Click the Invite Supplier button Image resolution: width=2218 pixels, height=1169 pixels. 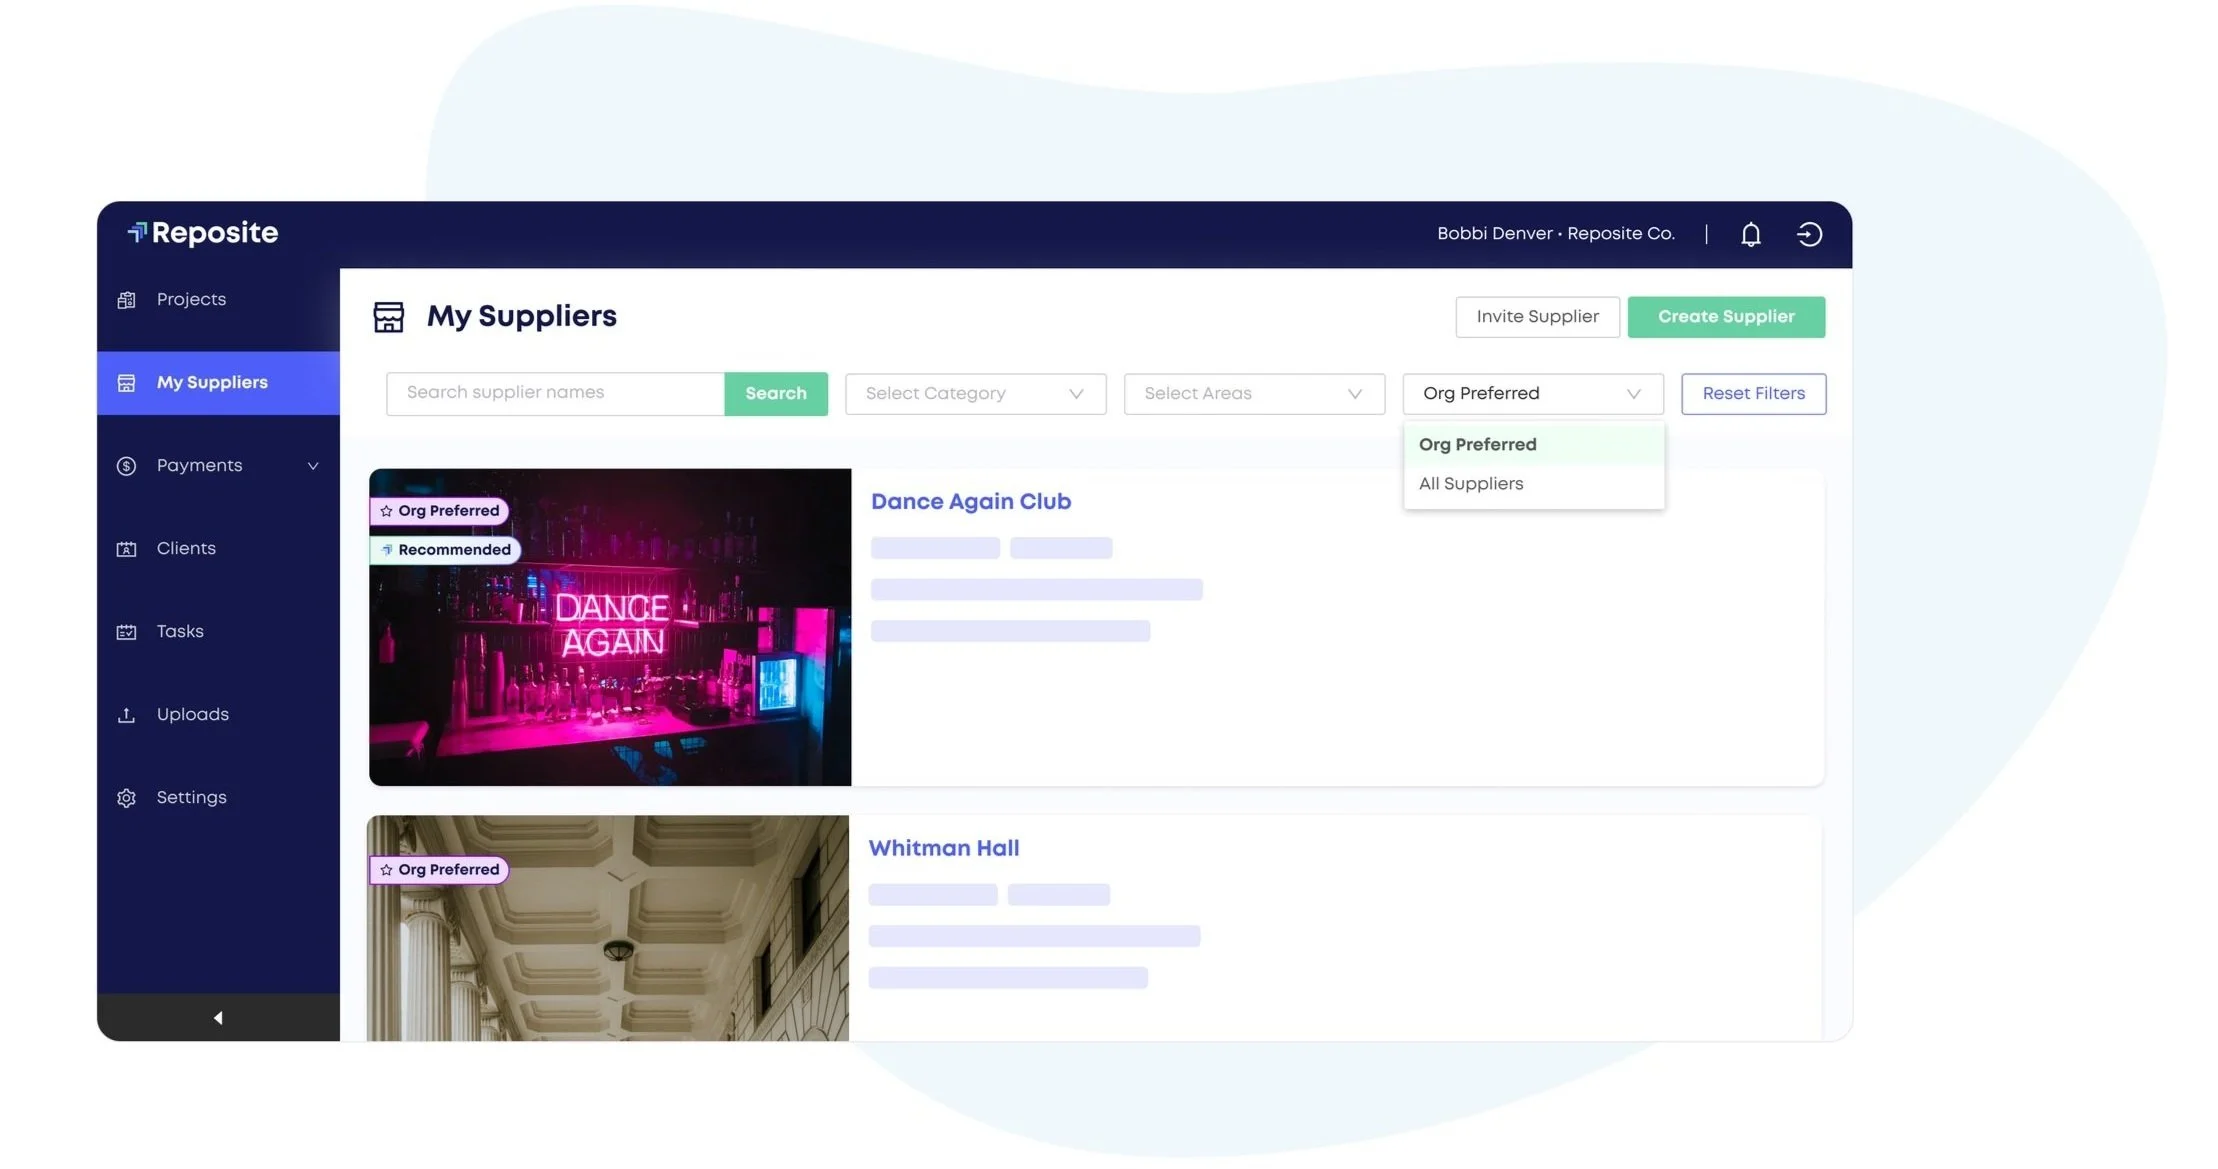click(1537, 317)
